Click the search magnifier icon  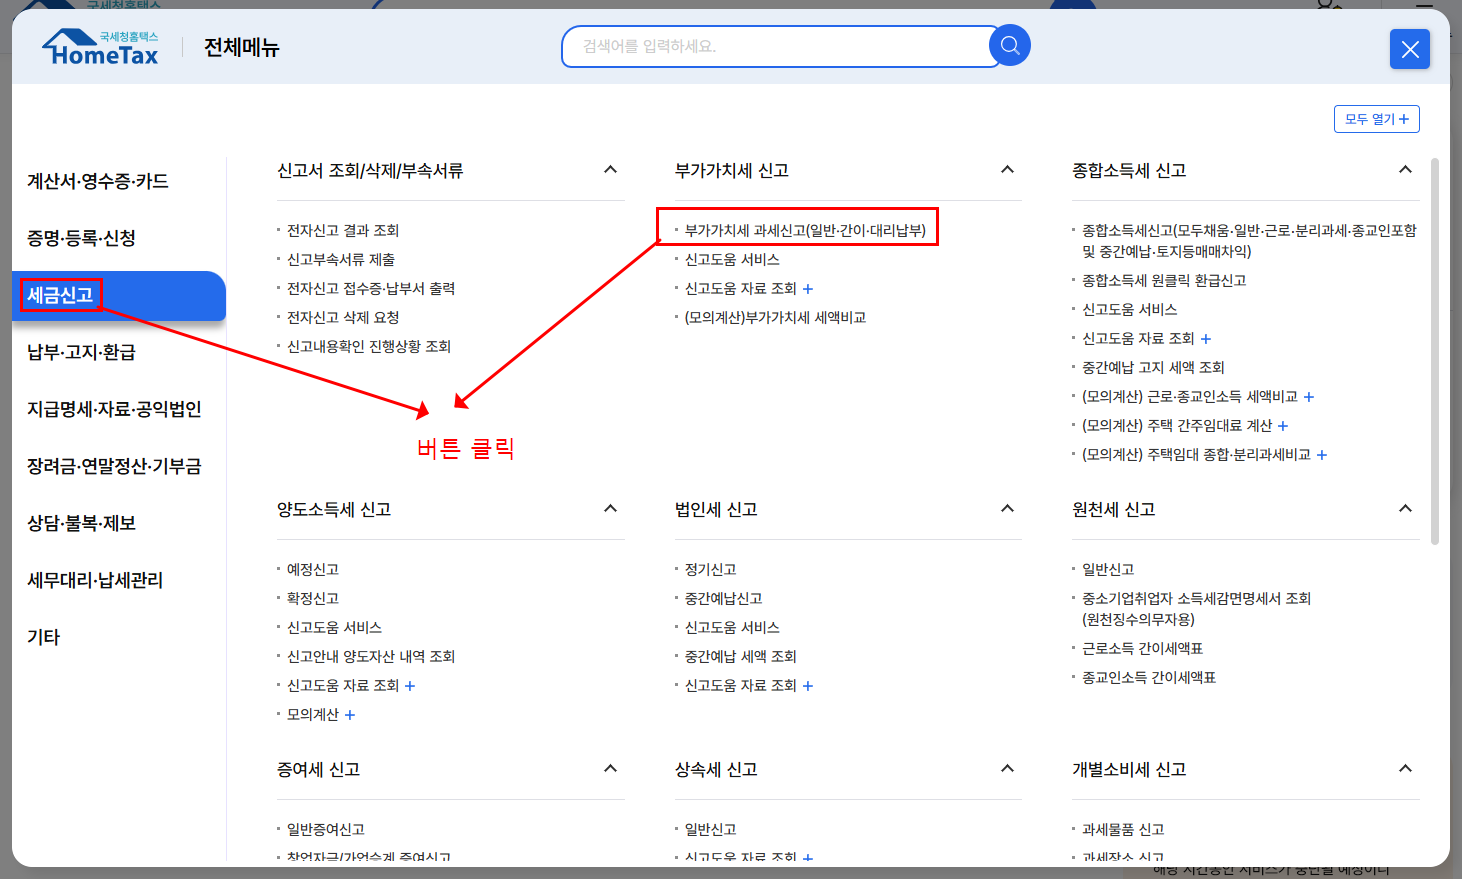point(1009,45)
